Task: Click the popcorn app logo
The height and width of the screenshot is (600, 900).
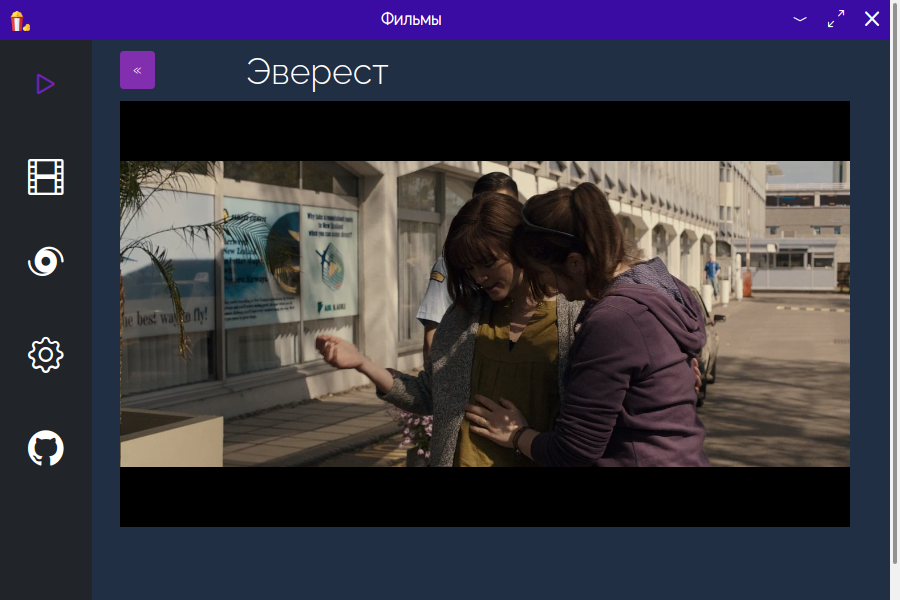Action: click(x=19, y=21)
